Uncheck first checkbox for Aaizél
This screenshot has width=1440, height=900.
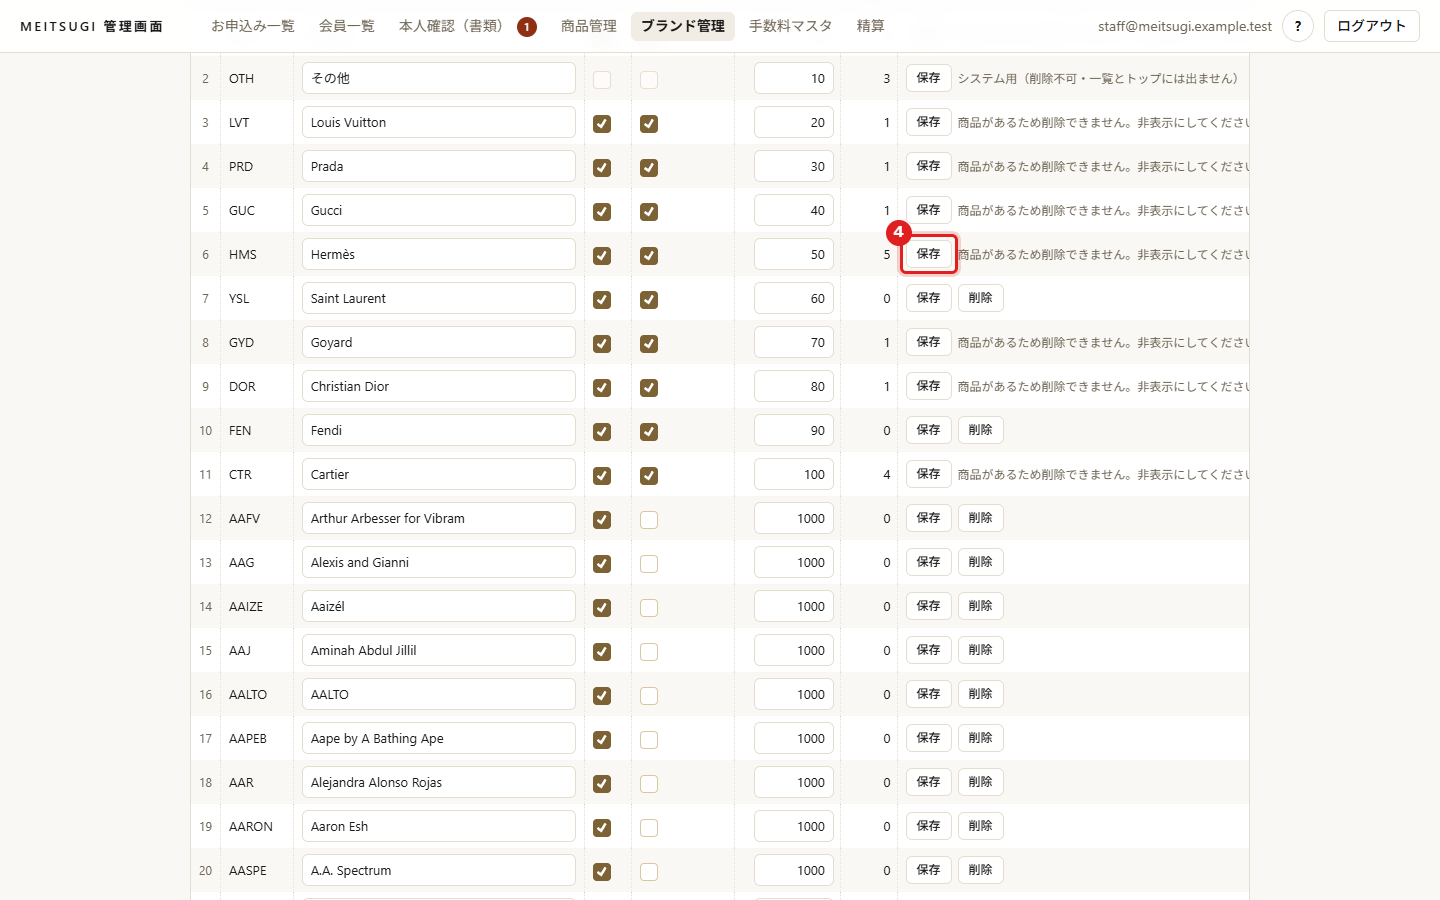tap(602, 608)
